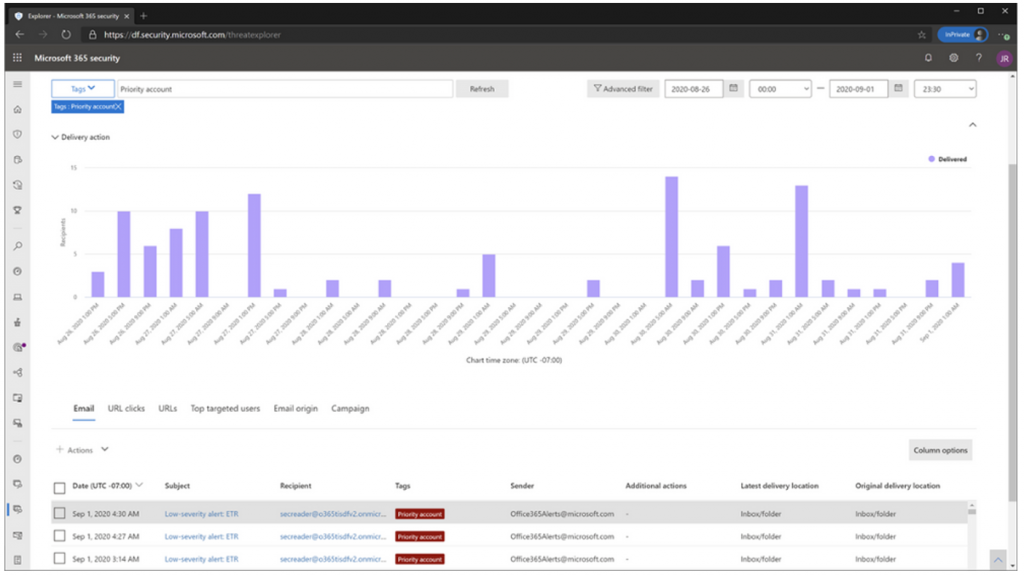Viewport: 1024px width, 576px height.
Task: View site info via lock icon
Action: (x=92, y=35)
